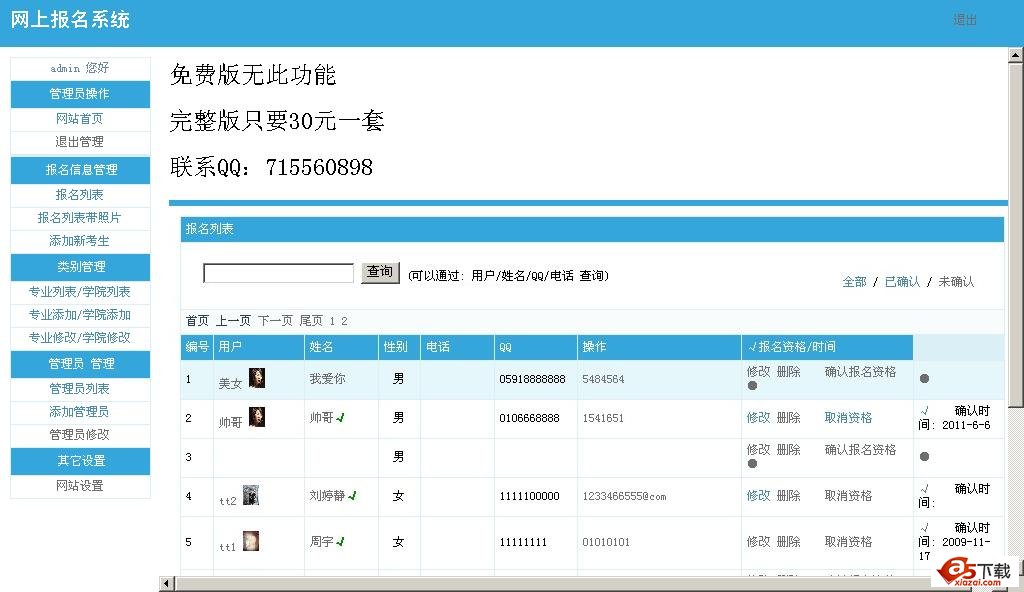Viewport: 1024px width, 592px height.
Task: Click the left arrow of the horizontal scrollbar
Action: pos(167,583)
